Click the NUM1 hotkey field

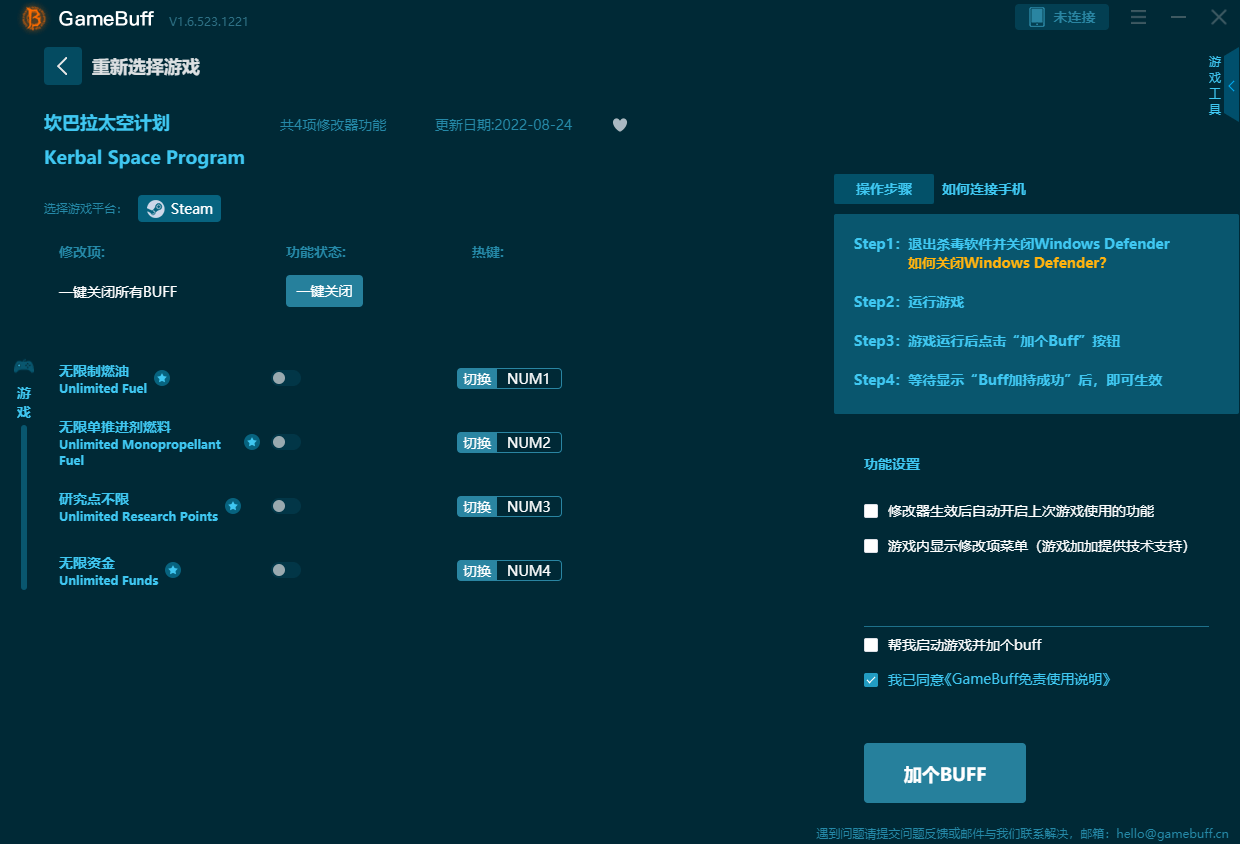[x=529, y=379]
